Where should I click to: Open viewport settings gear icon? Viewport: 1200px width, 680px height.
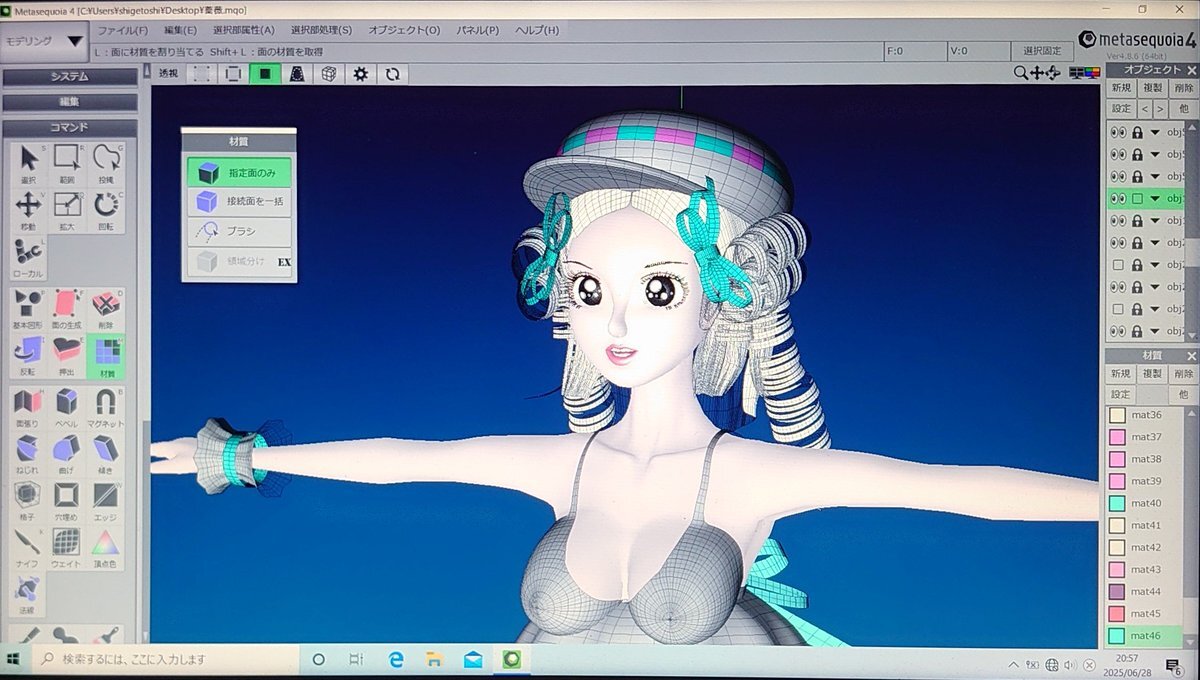[x=360, y=73]
